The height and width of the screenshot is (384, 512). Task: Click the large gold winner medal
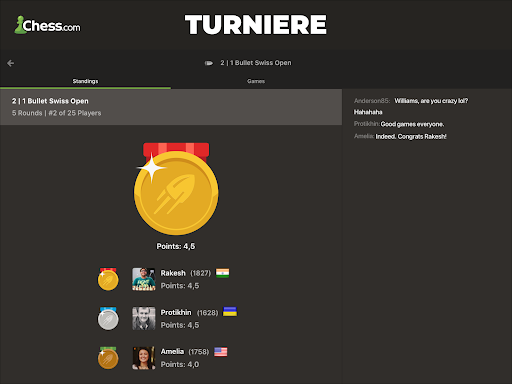coord(176,189)
